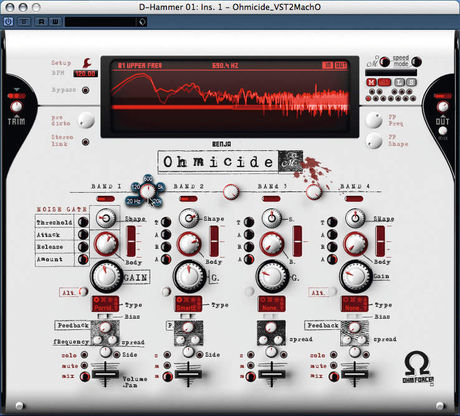Viewport: 460px width, 416px height.
Task: Click the Band 1 GAIN knob
Action: (106, 276)
